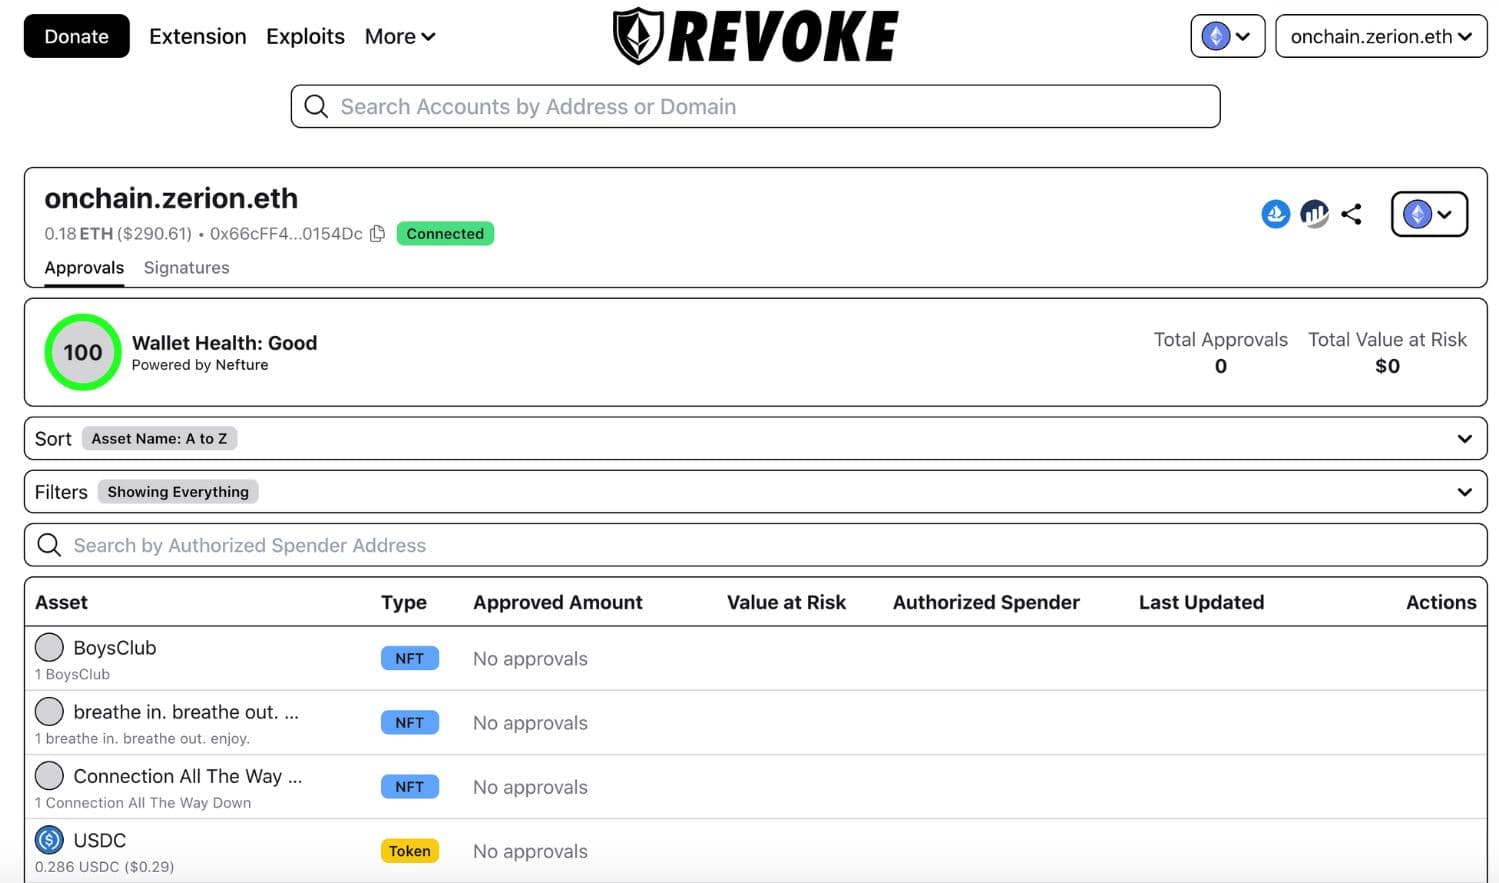
Task: Click No approvals in the BoysClub row
Action: (x=530, y=659)
